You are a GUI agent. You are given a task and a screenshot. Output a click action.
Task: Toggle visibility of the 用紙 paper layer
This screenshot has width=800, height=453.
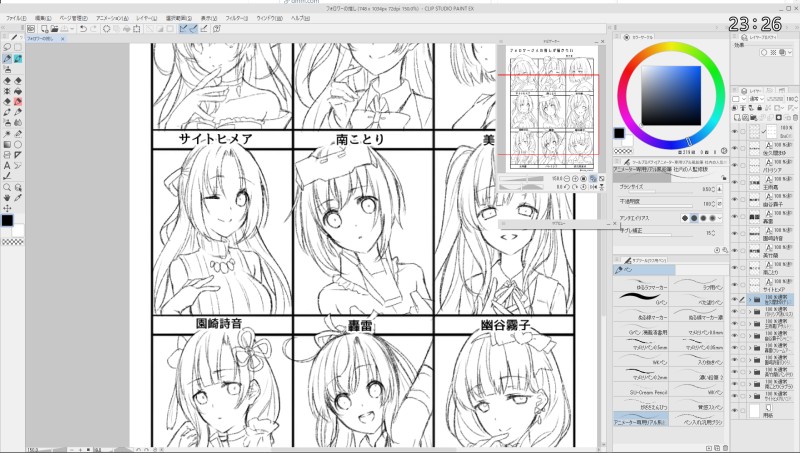pos(735,411)
